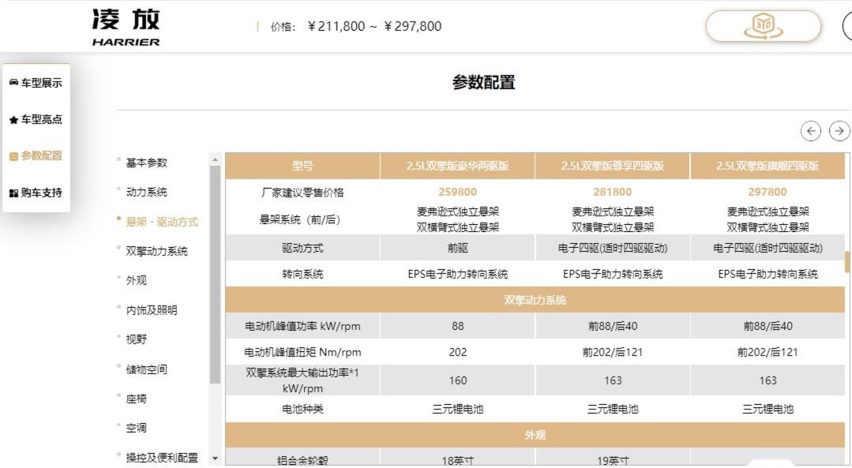Click the previous arrow circle button
The height and width of the screenshot is (468, 852).
tap(811, 131)
